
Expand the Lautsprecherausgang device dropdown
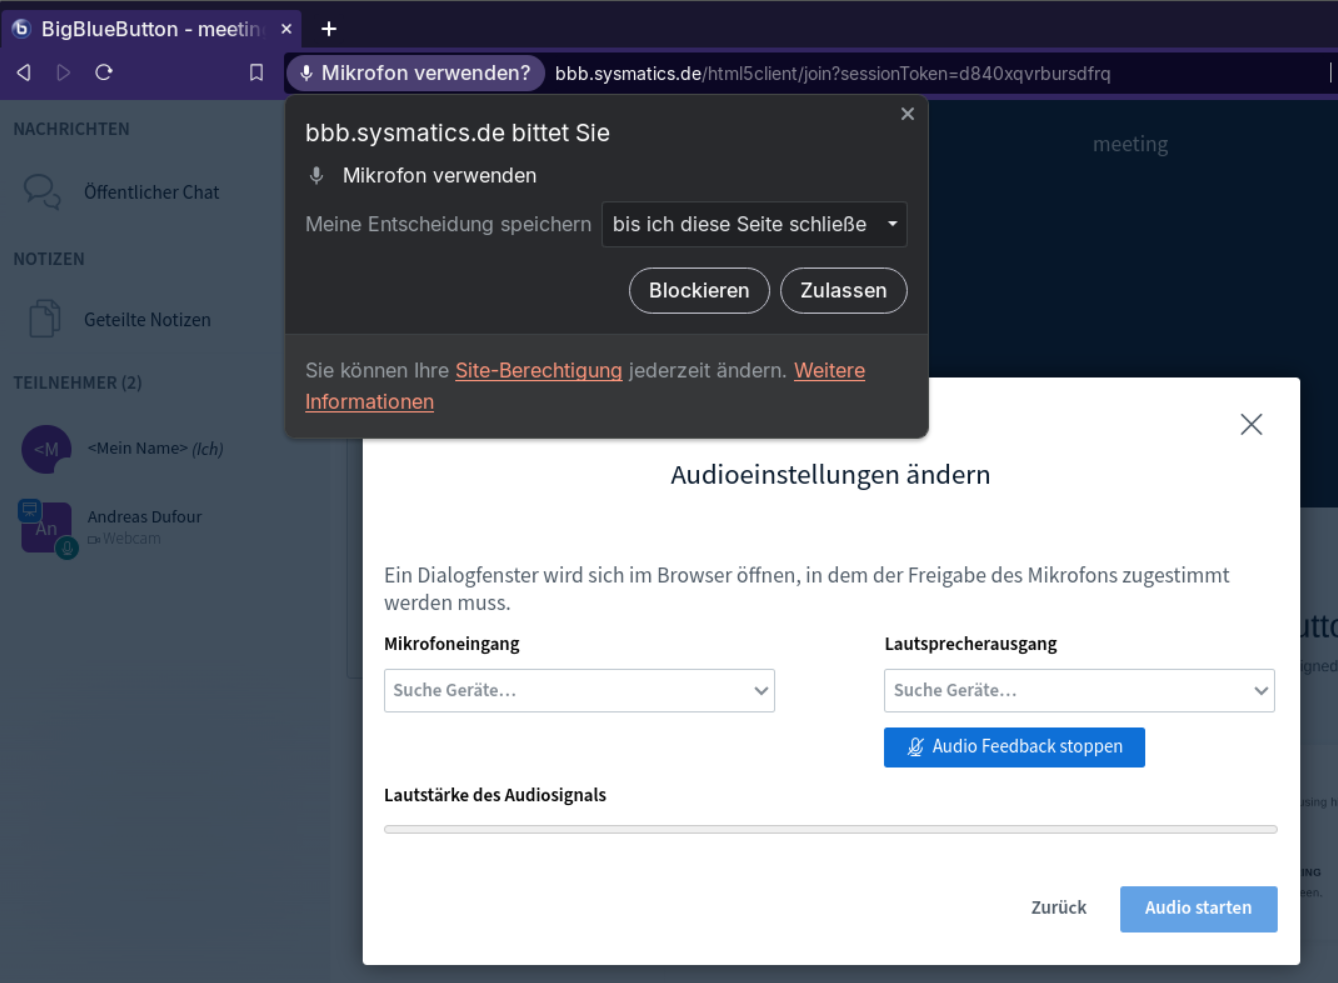(1078, 690)
